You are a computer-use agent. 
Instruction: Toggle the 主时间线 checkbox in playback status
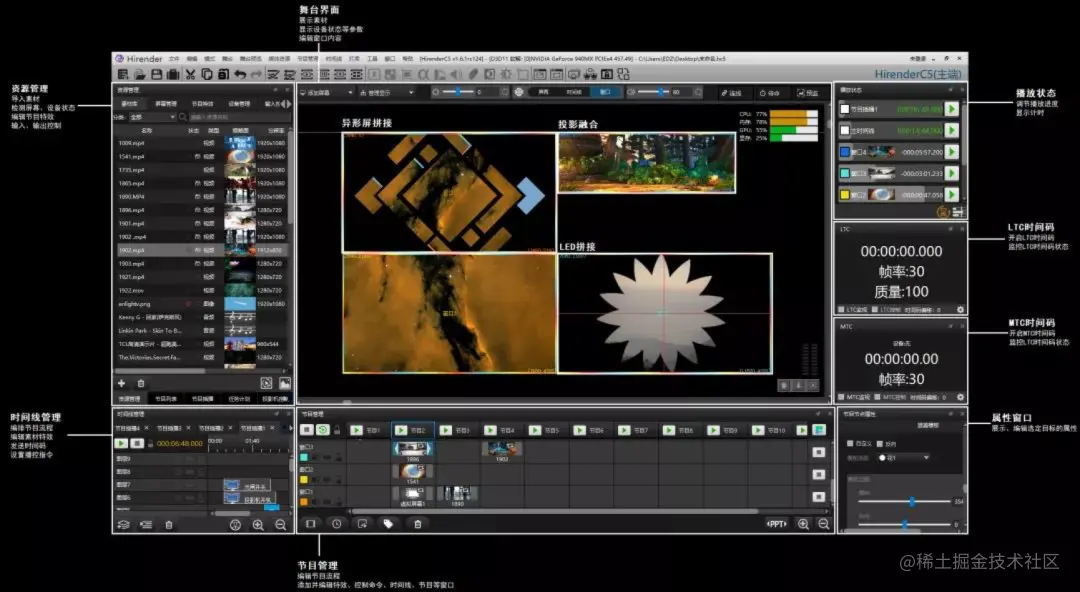tap(845, 130)
